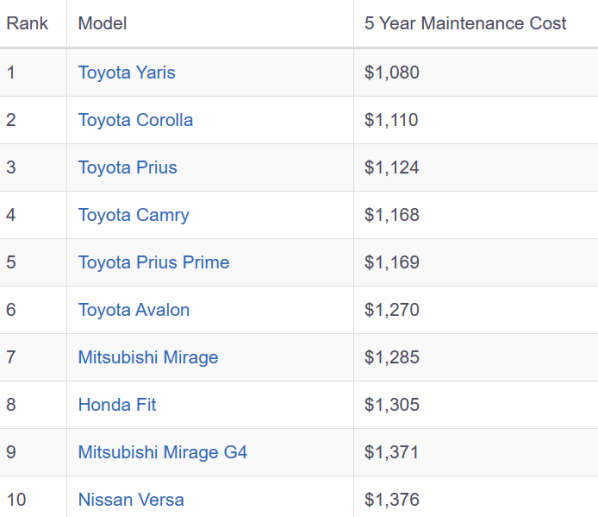Open the Toyota Prius Prime page

click(x=154, y=262)
